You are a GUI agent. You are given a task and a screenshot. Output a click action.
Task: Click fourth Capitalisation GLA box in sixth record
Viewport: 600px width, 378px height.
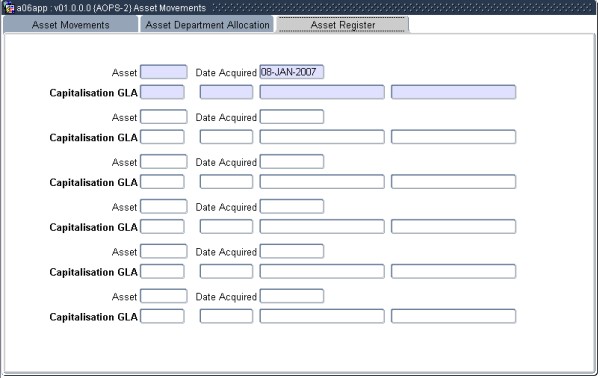click(453, 316)
